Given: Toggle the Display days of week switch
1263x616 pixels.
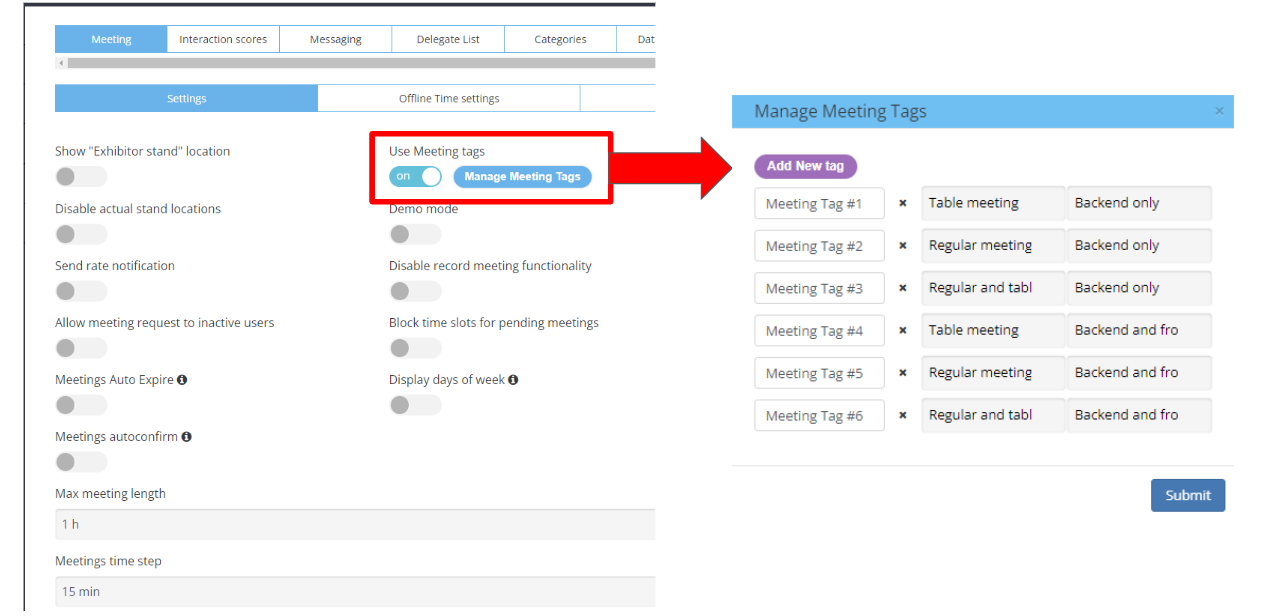Looking at the screenshot, I should click(415, 405).
